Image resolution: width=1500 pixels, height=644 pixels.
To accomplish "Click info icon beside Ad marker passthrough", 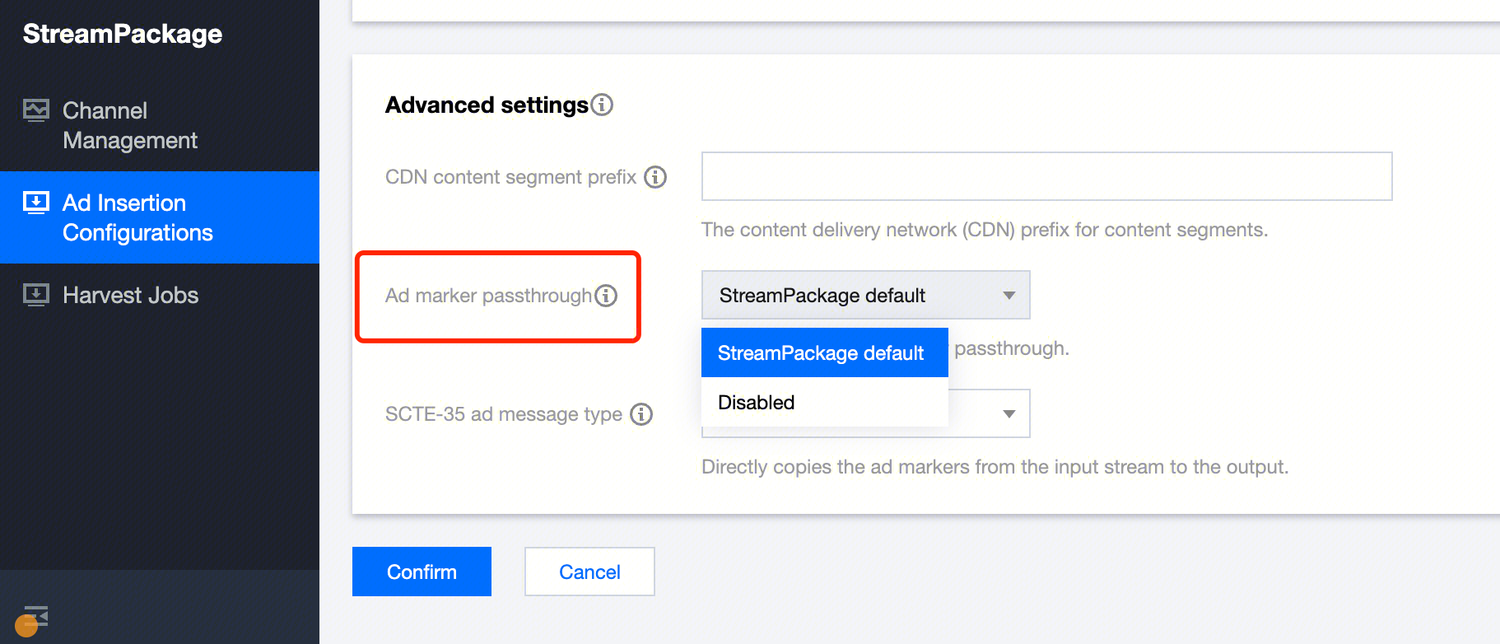I will point(606,296).
